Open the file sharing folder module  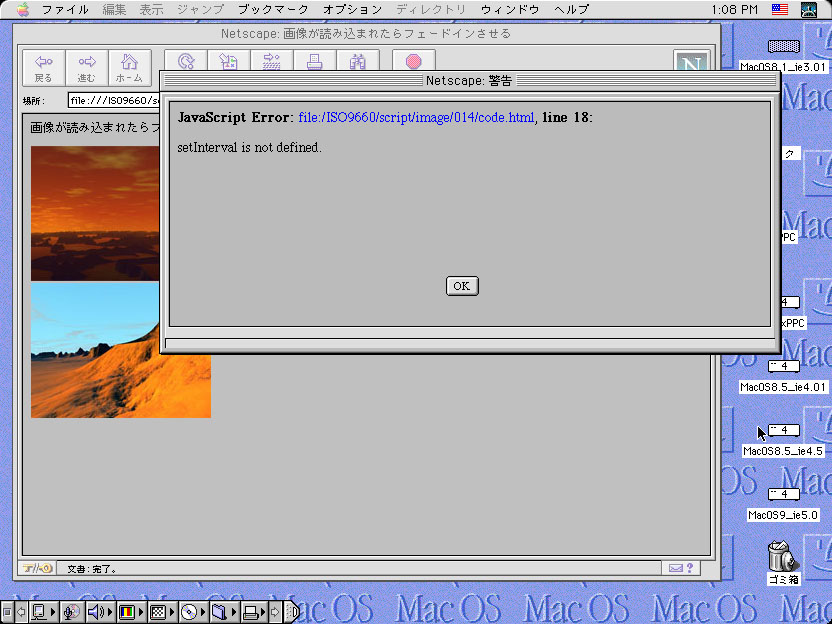pos(223,612)
